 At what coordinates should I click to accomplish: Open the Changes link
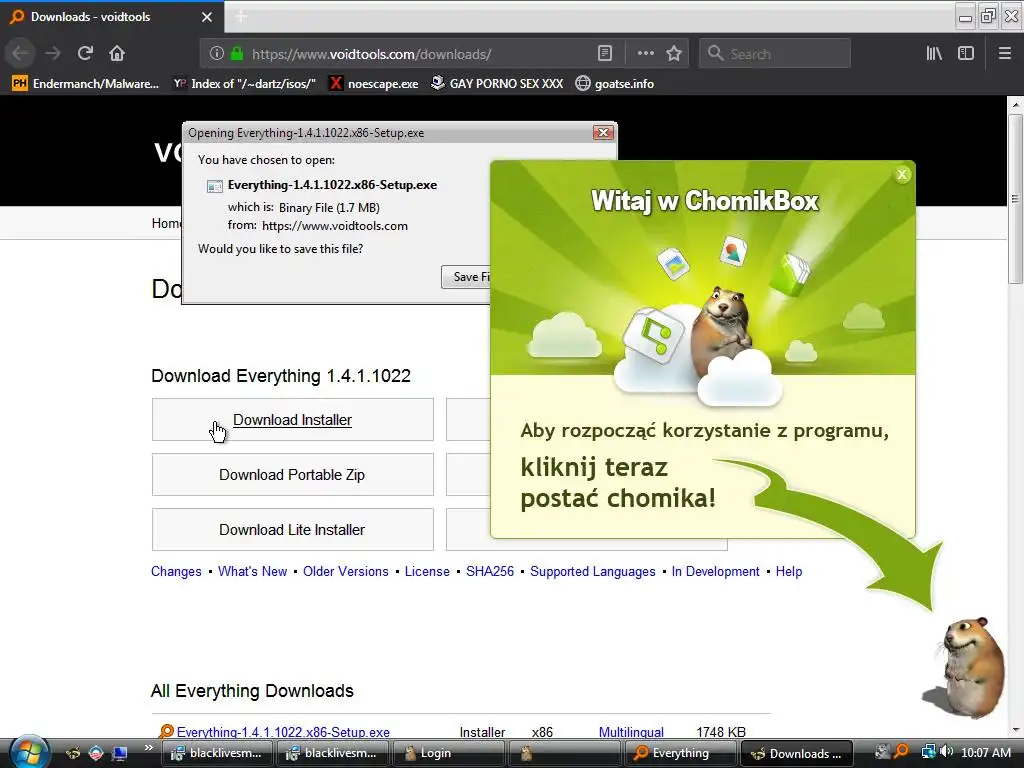(176, 571)
